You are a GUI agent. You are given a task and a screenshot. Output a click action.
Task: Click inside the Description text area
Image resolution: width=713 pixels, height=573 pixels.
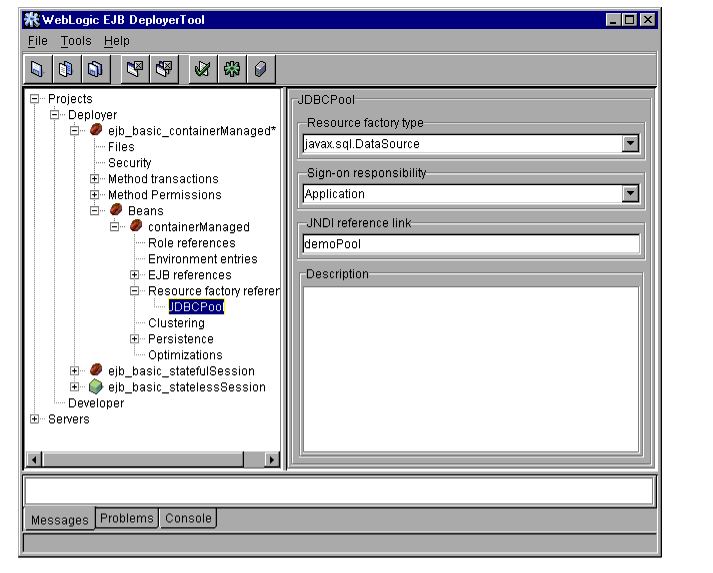[x=471, y=369]
